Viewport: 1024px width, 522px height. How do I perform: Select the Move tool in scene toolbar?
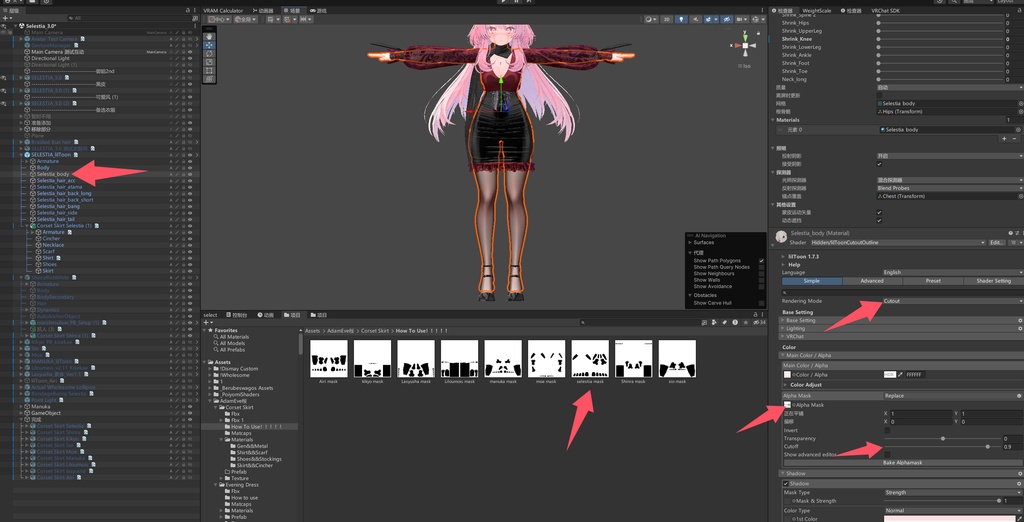pyautogui.click(x=209, y=45)
